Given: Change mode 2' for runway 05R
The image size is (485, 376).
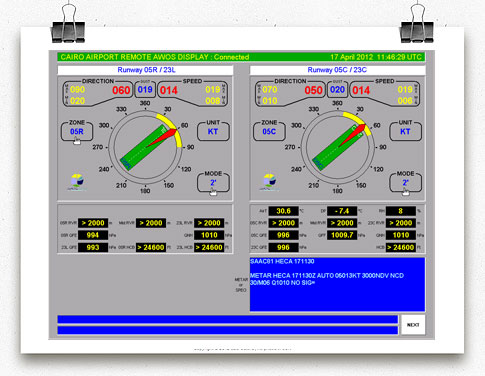Looking at the screenshot, I should 213,183.
